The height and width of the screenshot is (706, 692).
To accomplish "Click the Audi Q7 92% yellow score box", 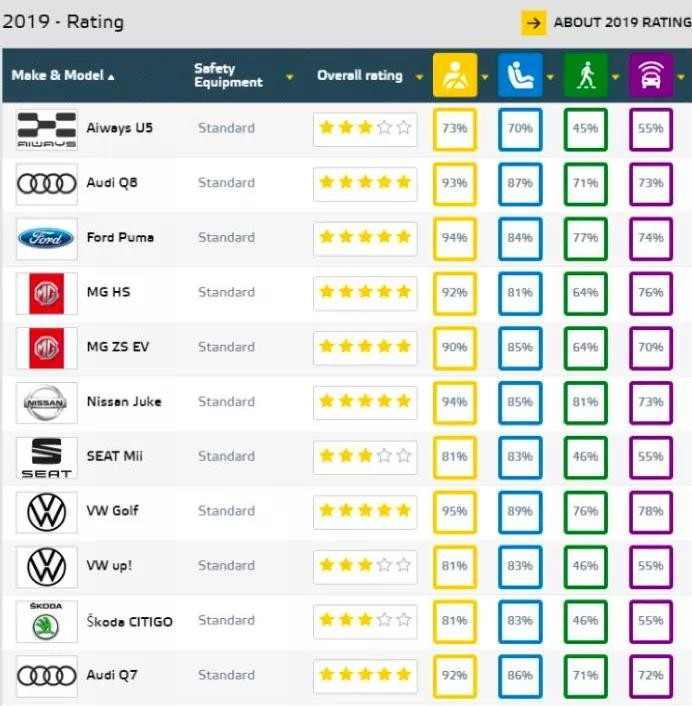I will 455,675.
